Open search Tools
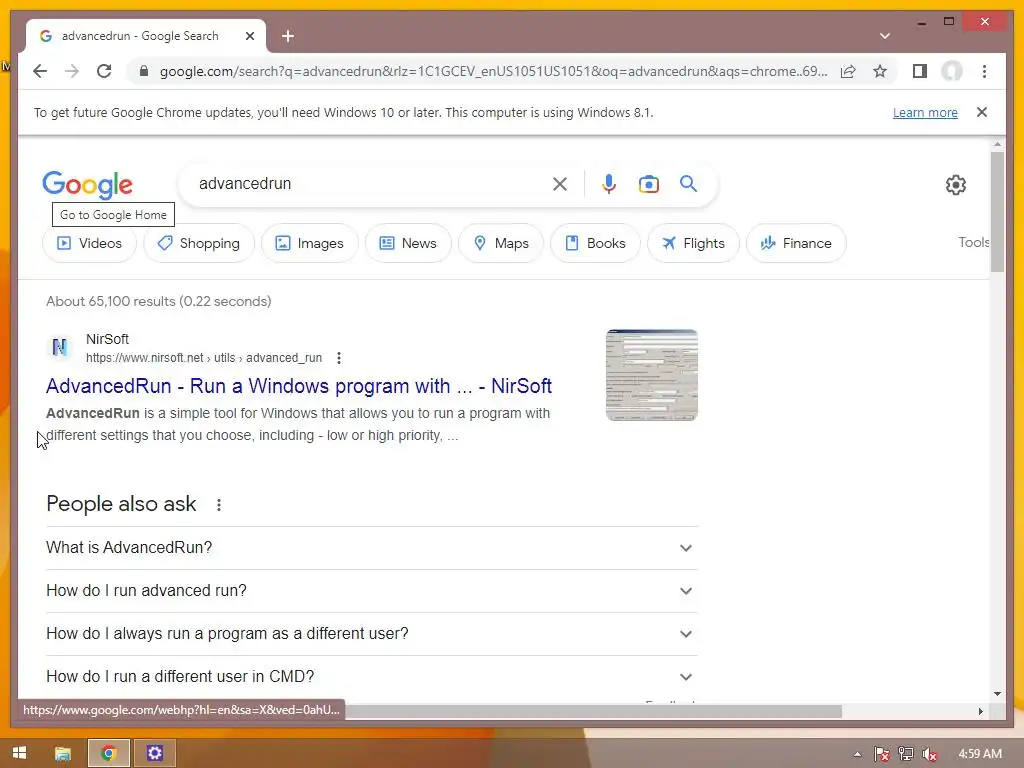The width and height of the screenshot is (1024, 768). pos(973,242)
